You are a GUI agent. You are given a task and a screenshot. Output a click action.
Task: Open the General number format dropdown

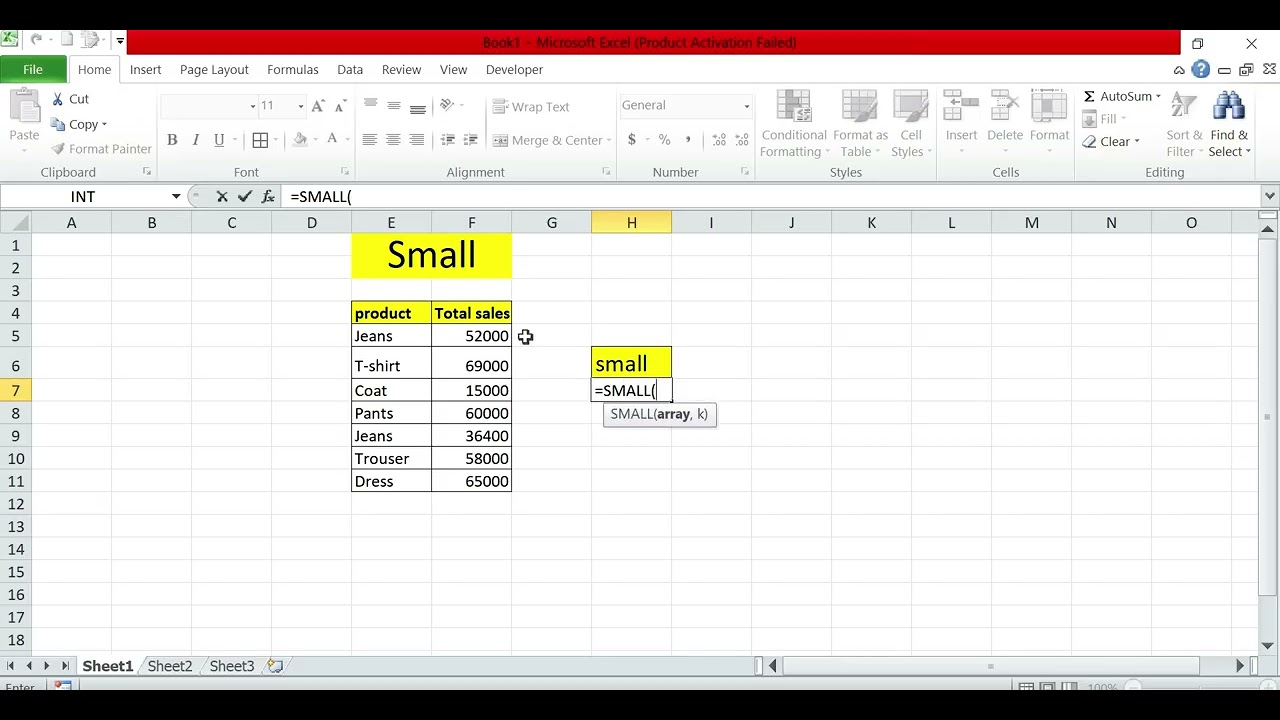[x=746, y=106]
